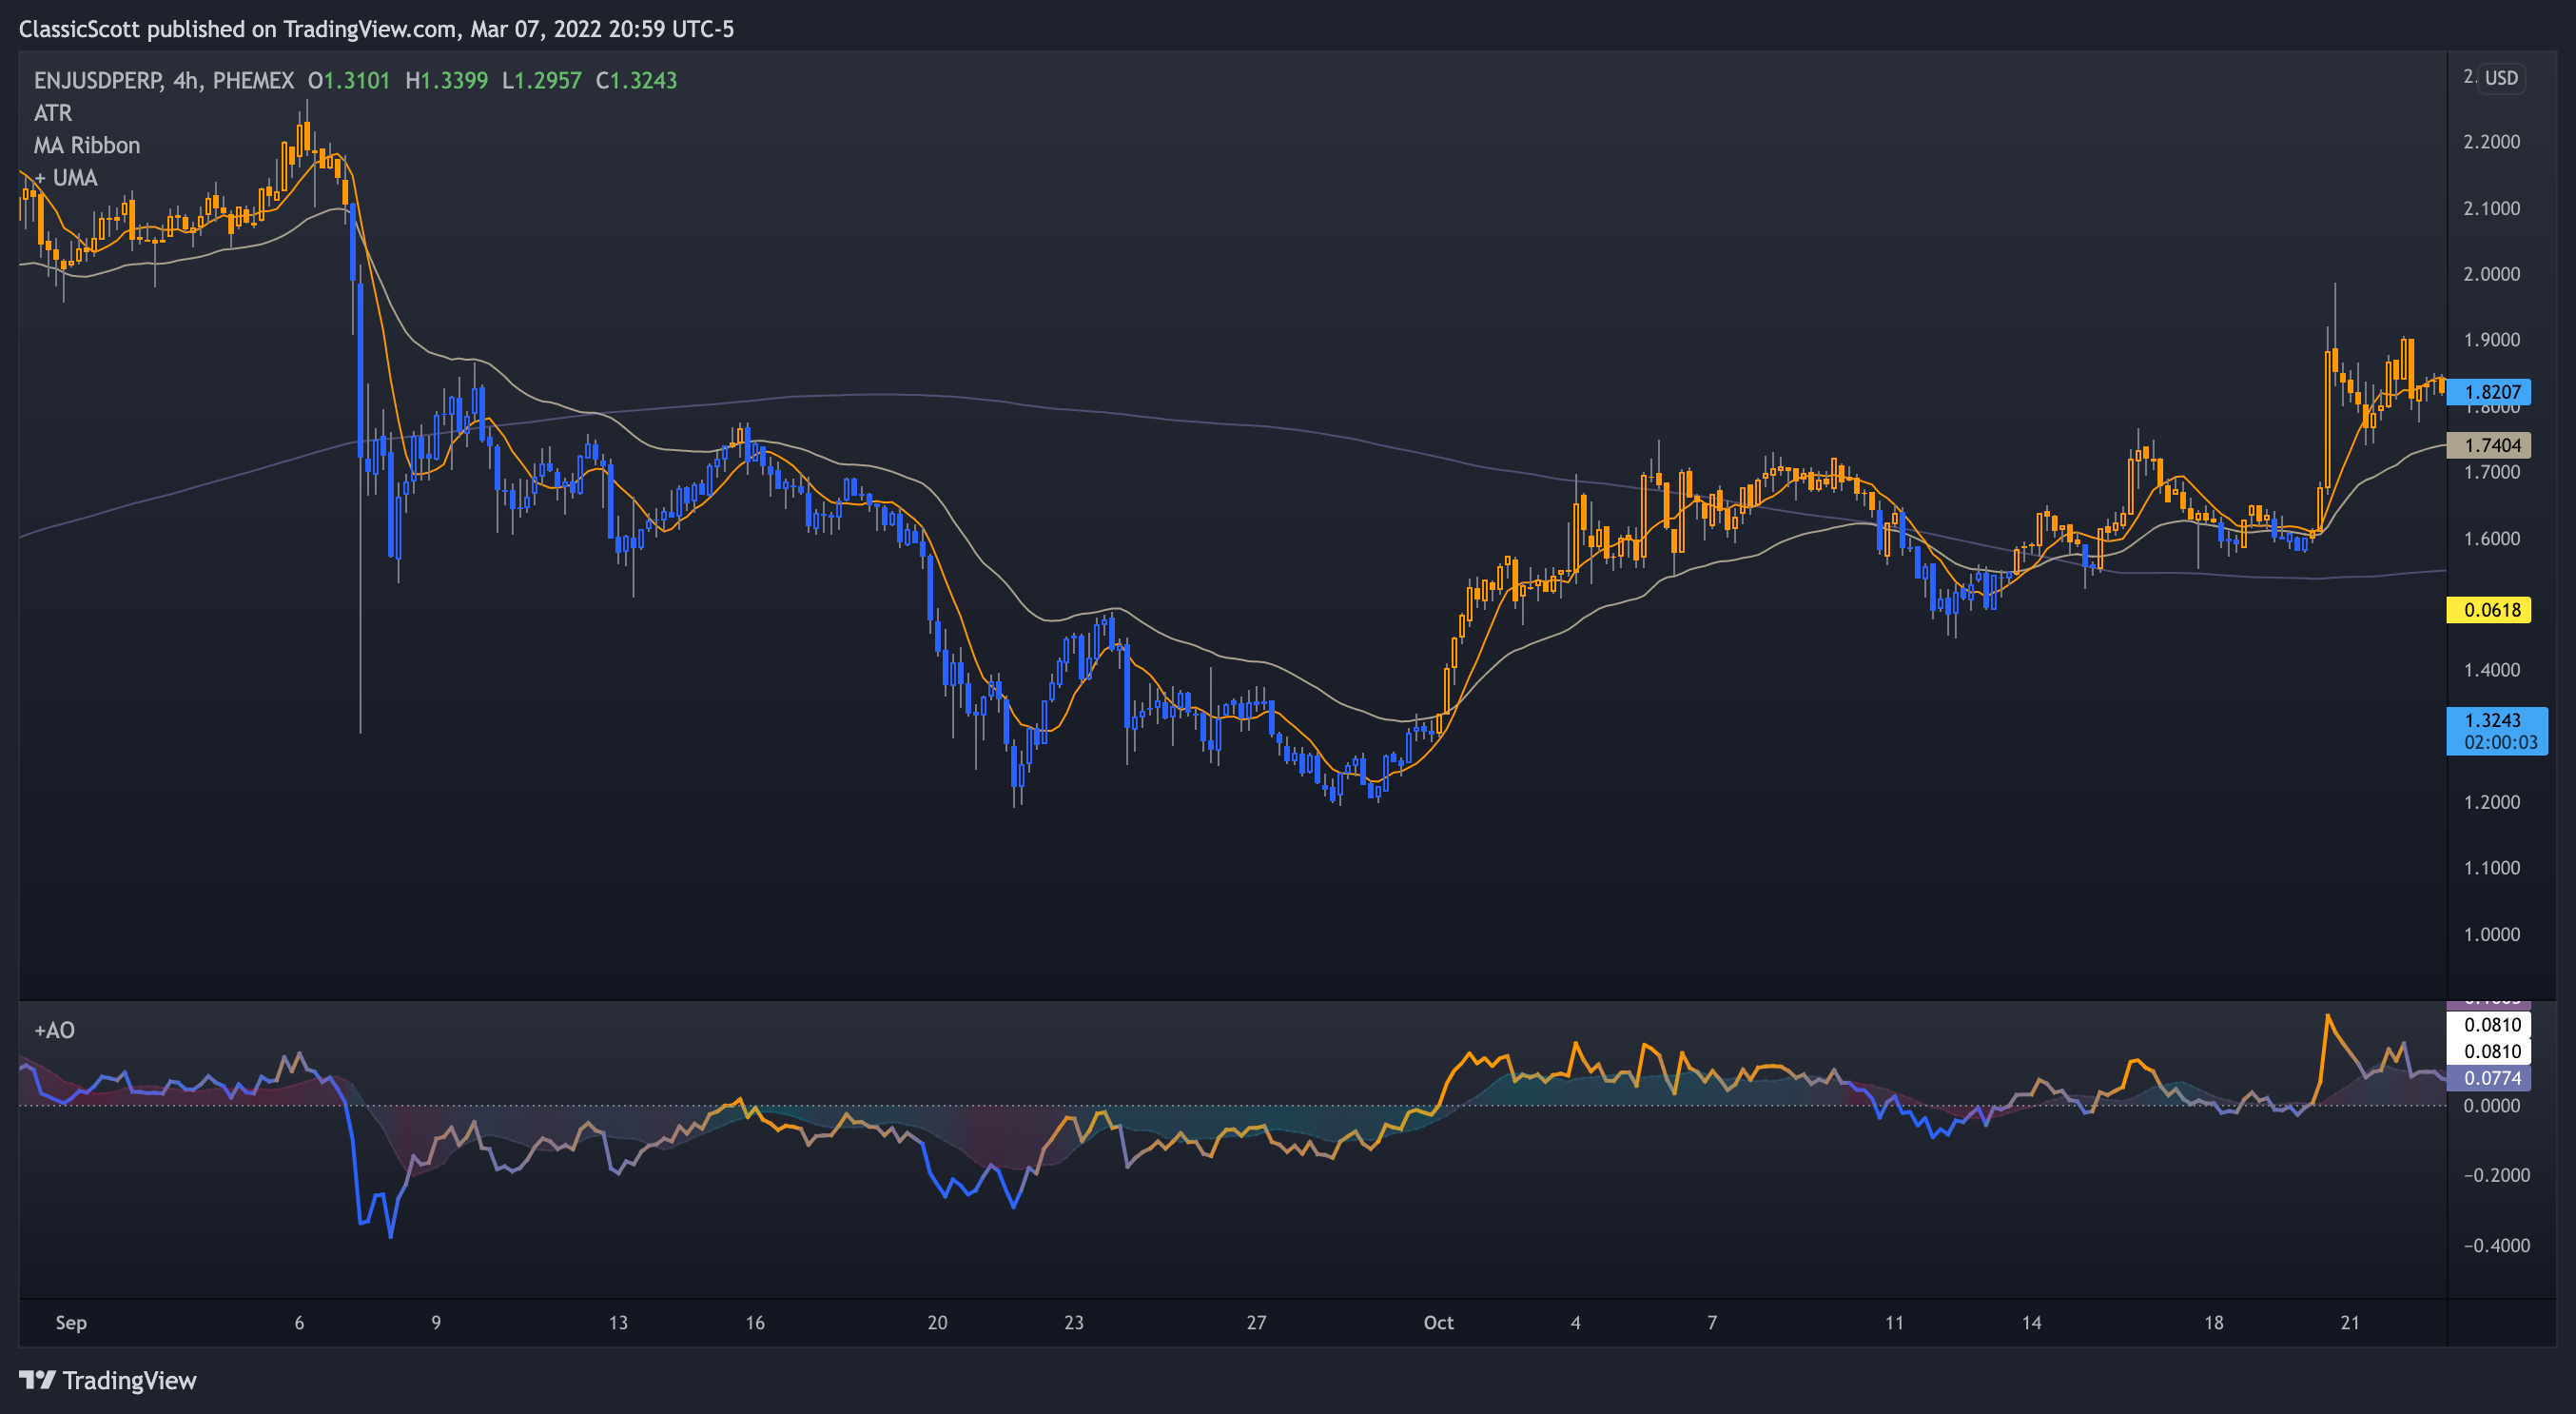Click the ClassicScott published on TradingView.com header
Screen dimensions: 2576x1414
376,29
